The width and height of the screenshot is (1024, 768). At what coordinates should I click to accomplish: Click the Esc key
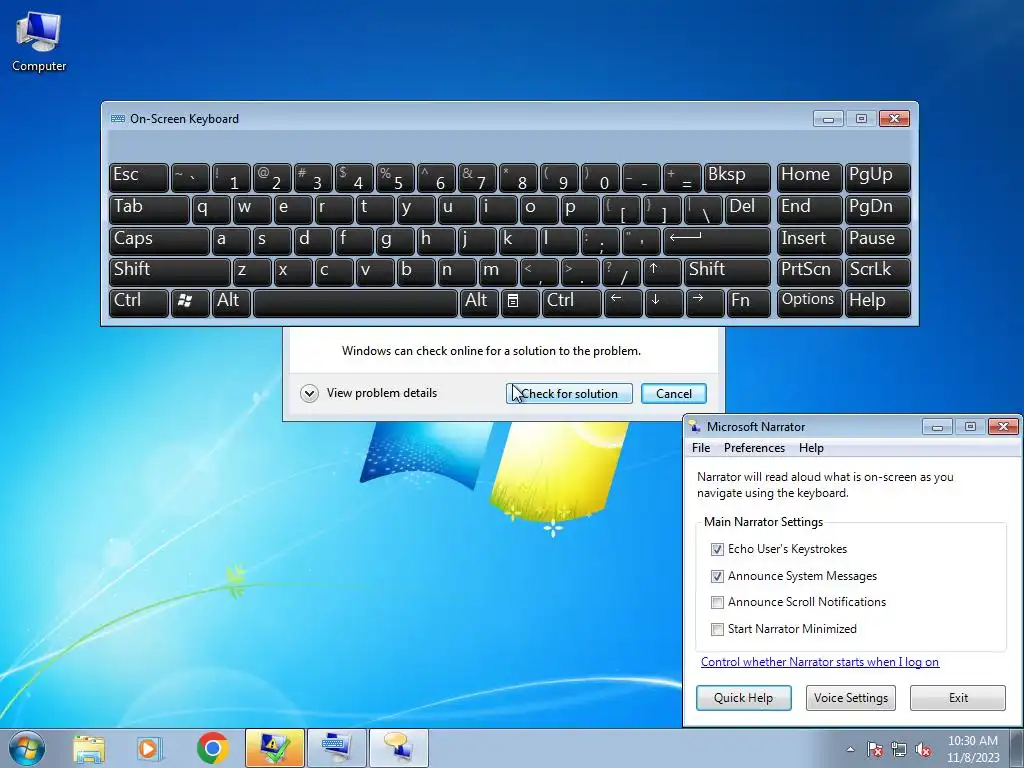pyautogui.click(x=138, y=178)
